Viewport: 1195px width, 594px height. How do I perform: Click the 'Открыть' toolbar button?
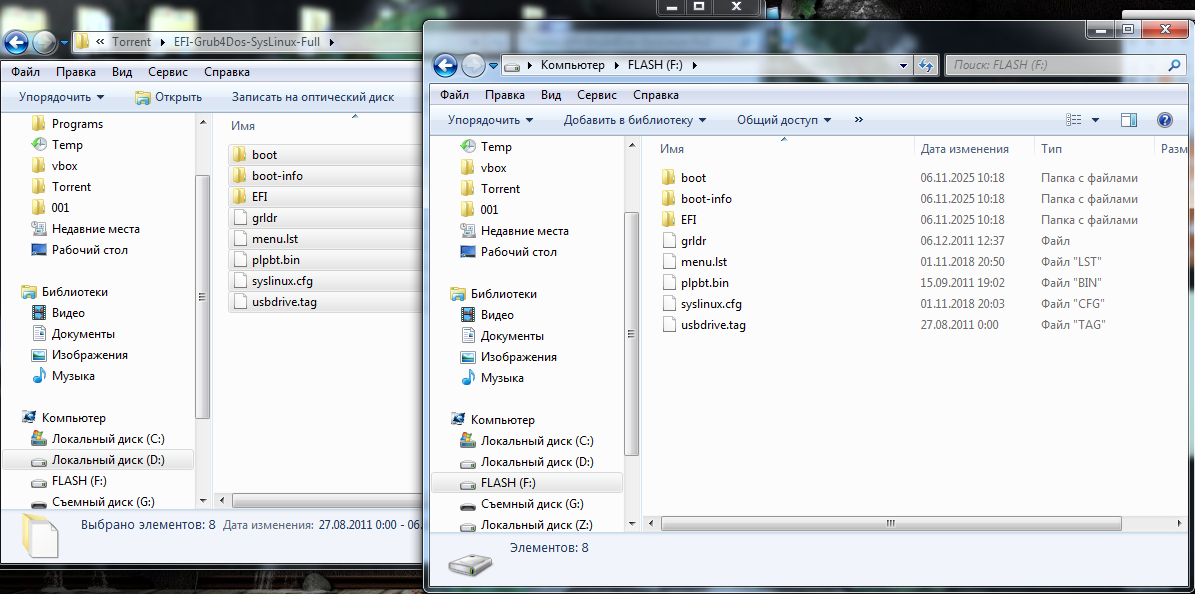tap(169, 97)
